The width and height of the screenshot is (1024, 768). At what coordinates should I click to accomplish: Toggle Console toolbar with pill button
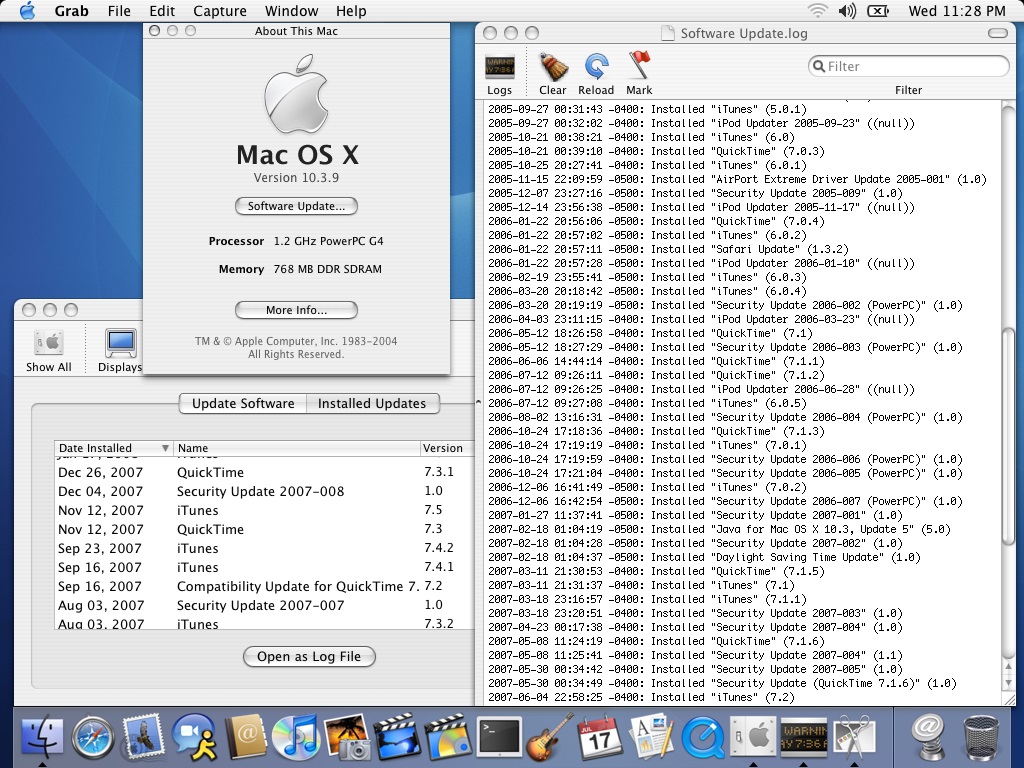tap(997, 33)
